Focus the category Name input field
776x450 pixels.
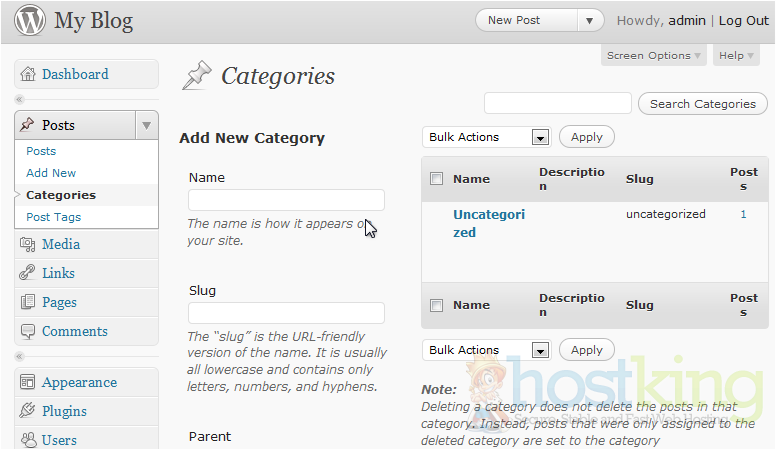tap(286, 200)
